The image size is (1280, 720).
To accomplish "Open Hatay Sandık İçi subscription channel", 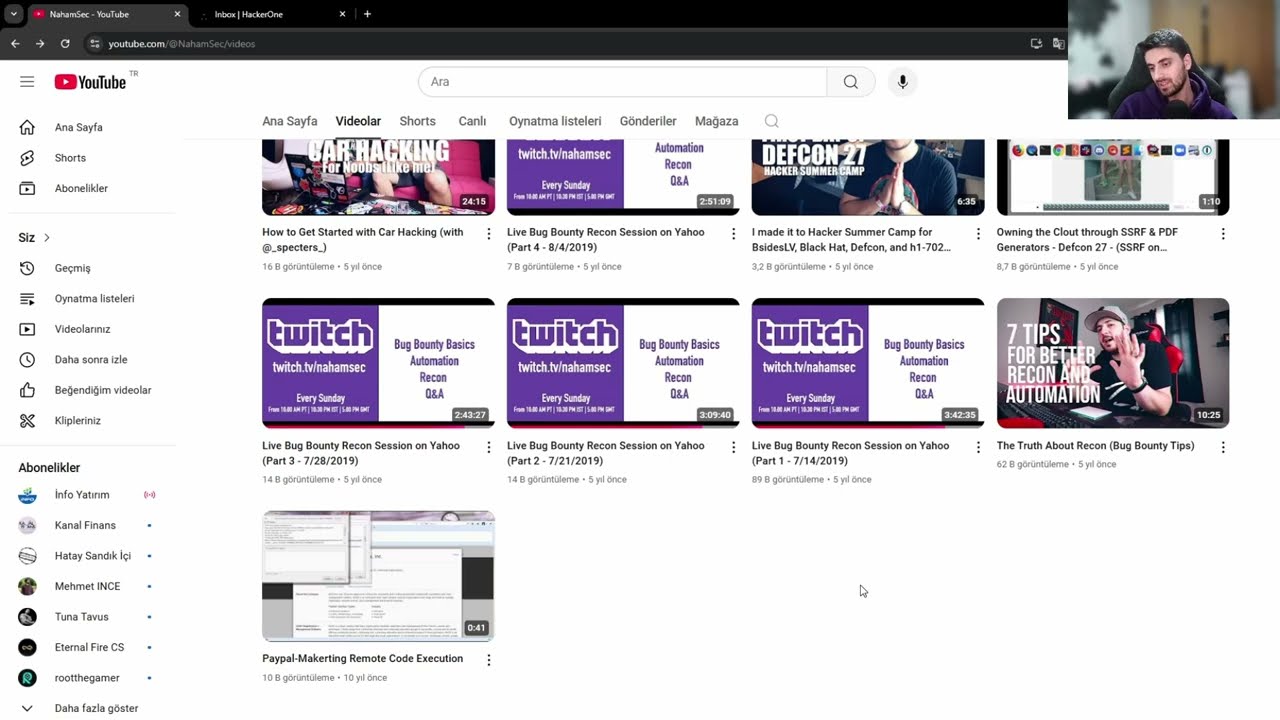I will coord(92,556).
